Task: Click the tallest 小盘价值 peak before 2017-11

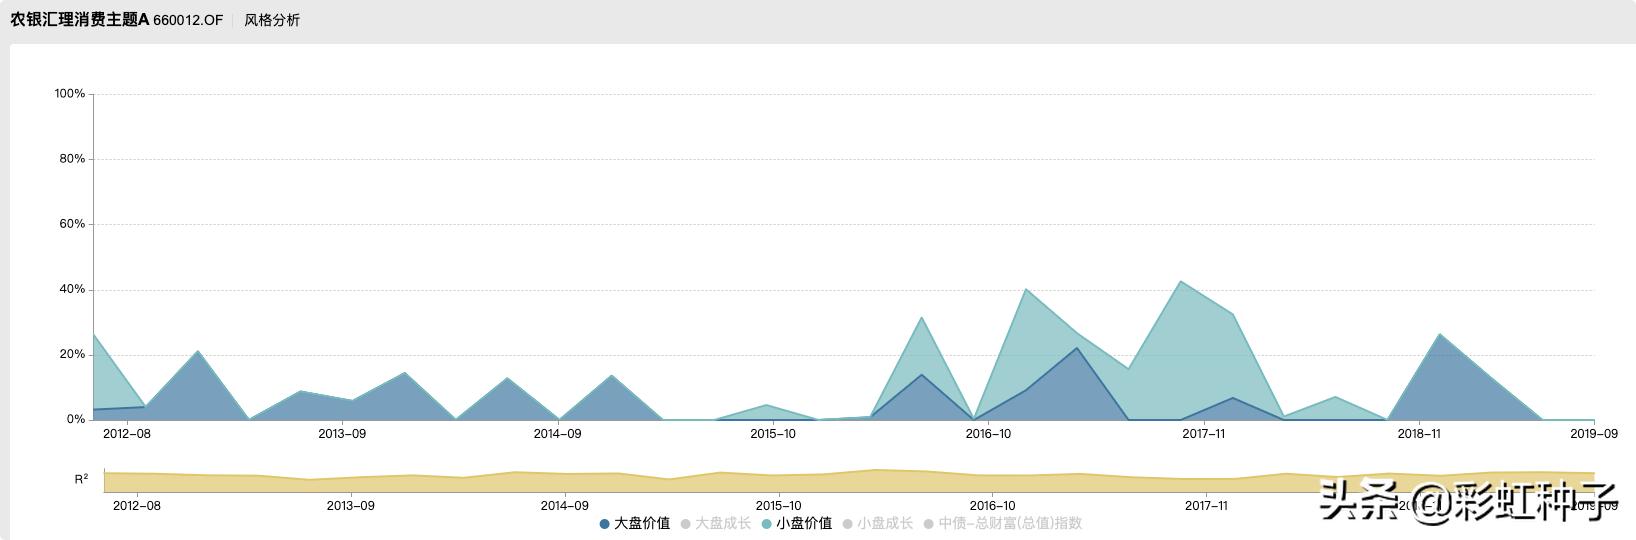Action: [x=1181, y=282]
